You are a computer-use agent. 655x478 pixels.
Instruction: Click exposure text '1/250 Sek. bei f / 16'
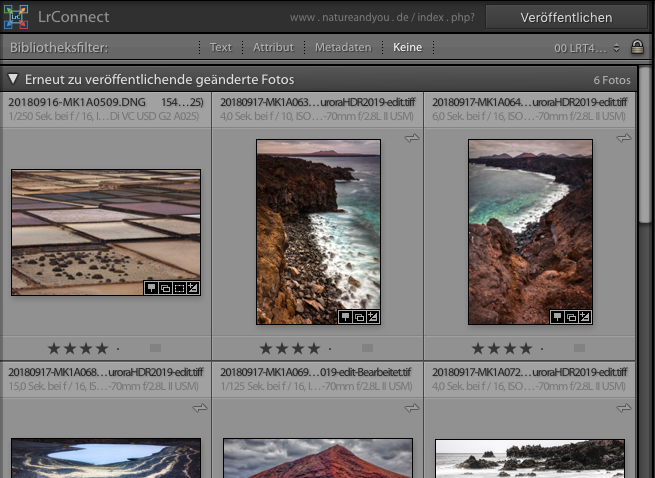point(51,116)
